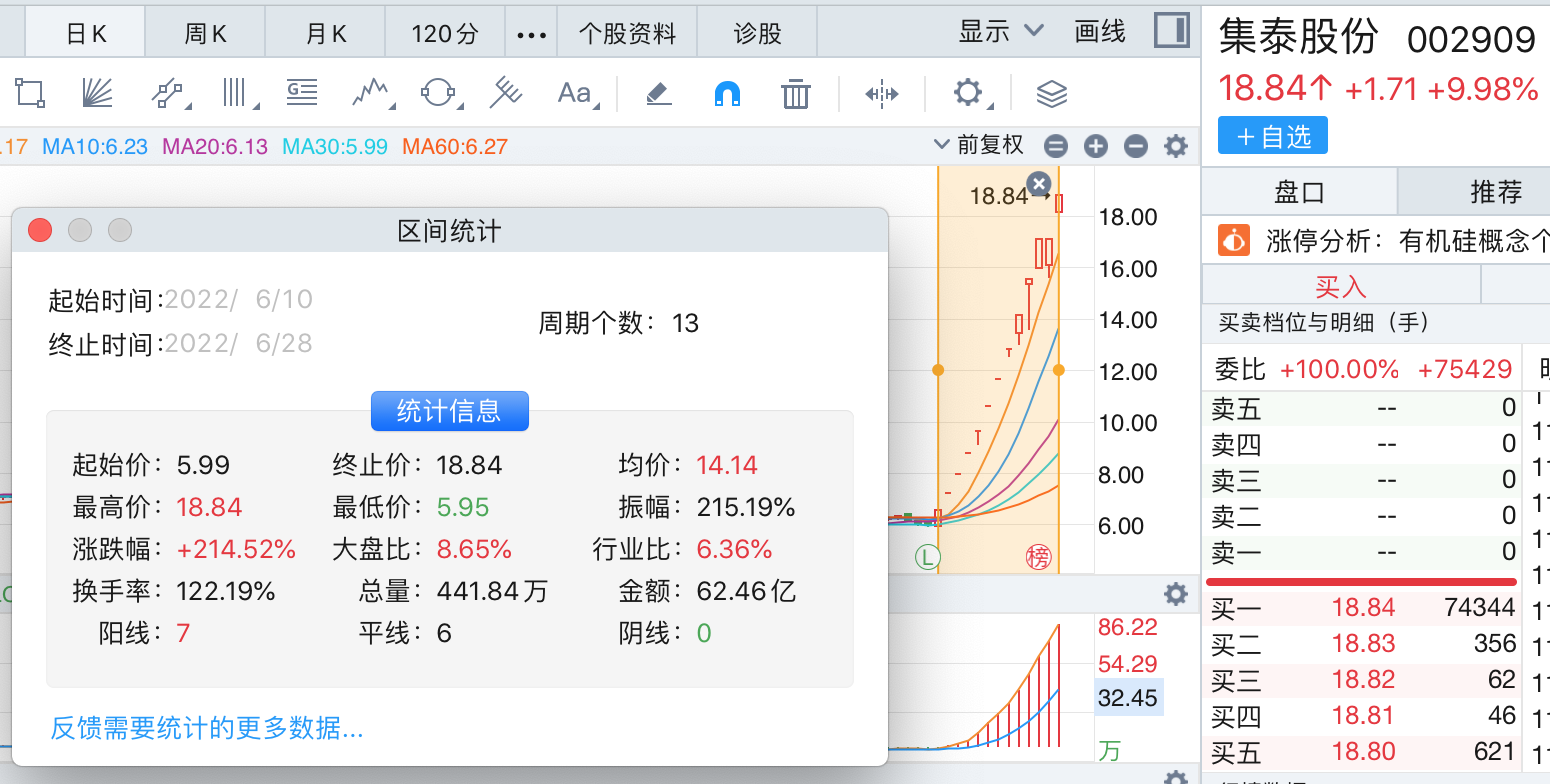Open the layers stack icon

1052,93
